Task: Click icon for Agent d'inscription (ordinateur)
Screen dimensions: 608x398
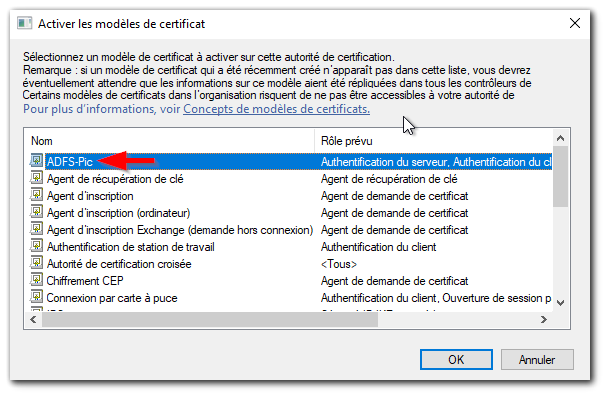Action: 36,212
